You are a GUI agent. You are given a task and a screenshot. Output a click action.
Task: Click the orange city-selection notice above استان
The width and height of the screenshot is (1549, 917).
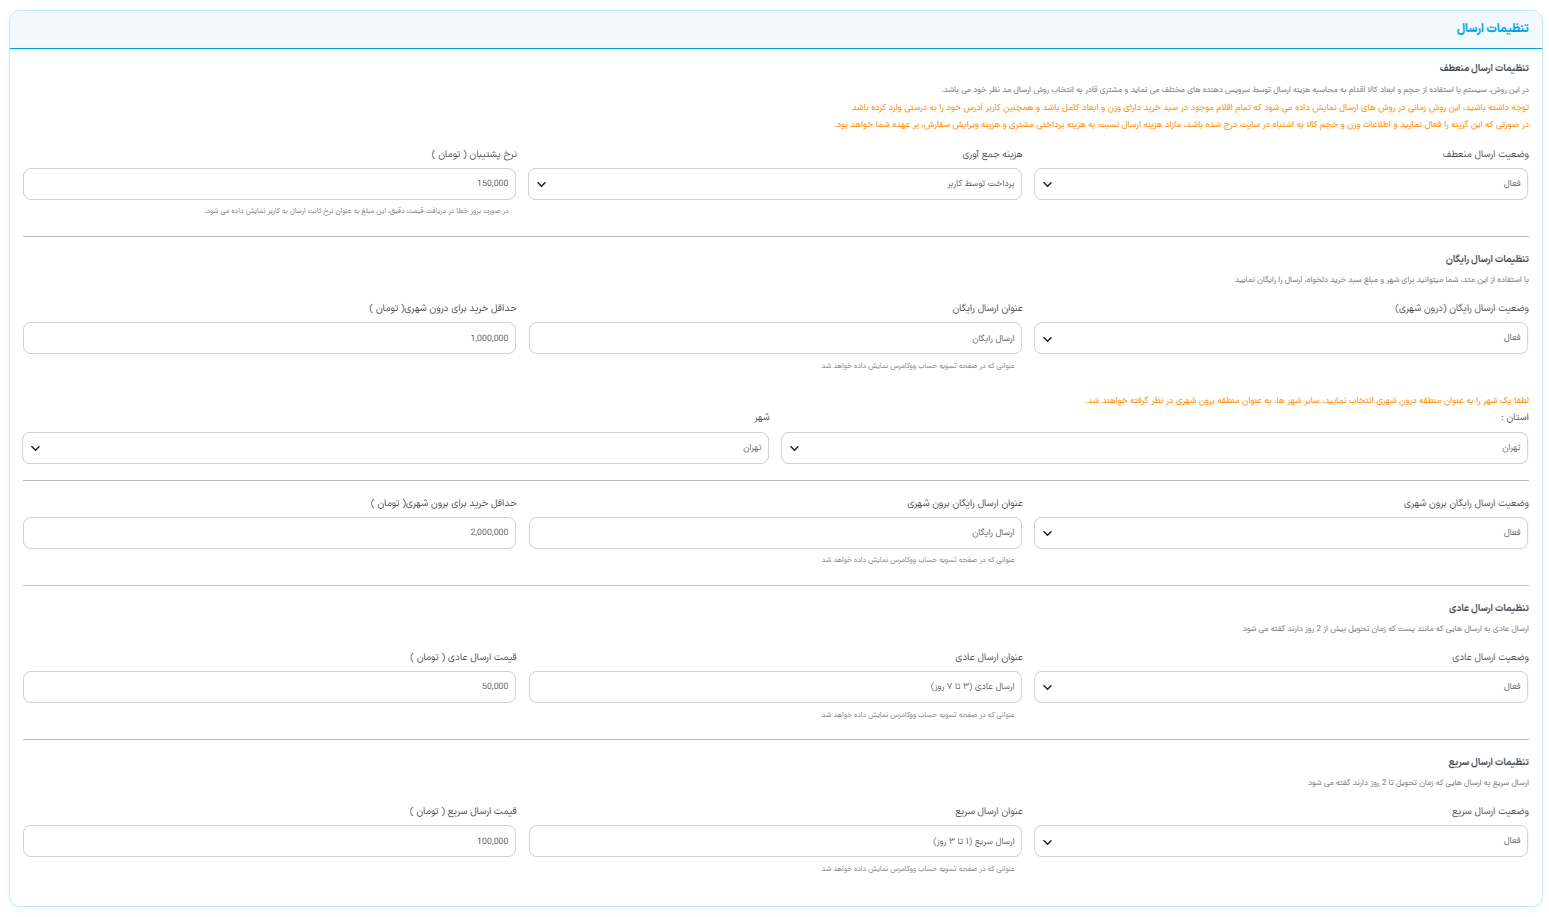pyautogui.click(x=1307, y=401)
